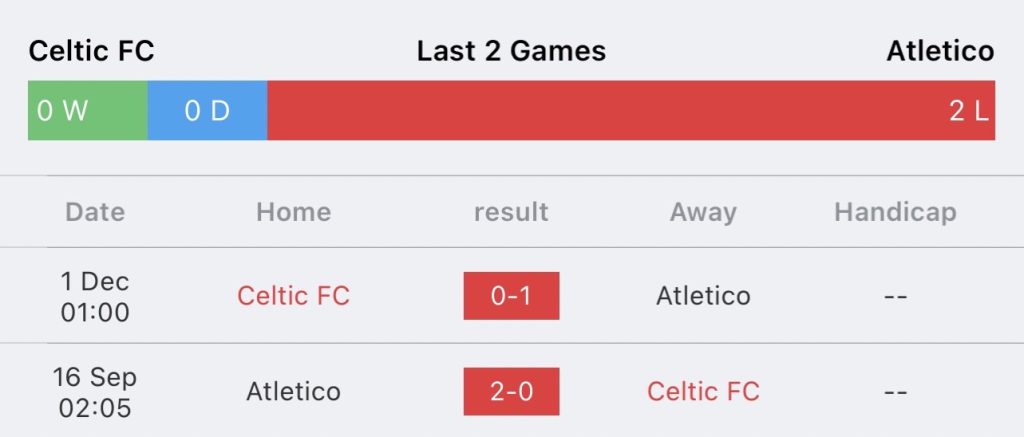Select the Atletico team heading
The width and height of the screenshot is (1024, 437).
pos(940,51)
